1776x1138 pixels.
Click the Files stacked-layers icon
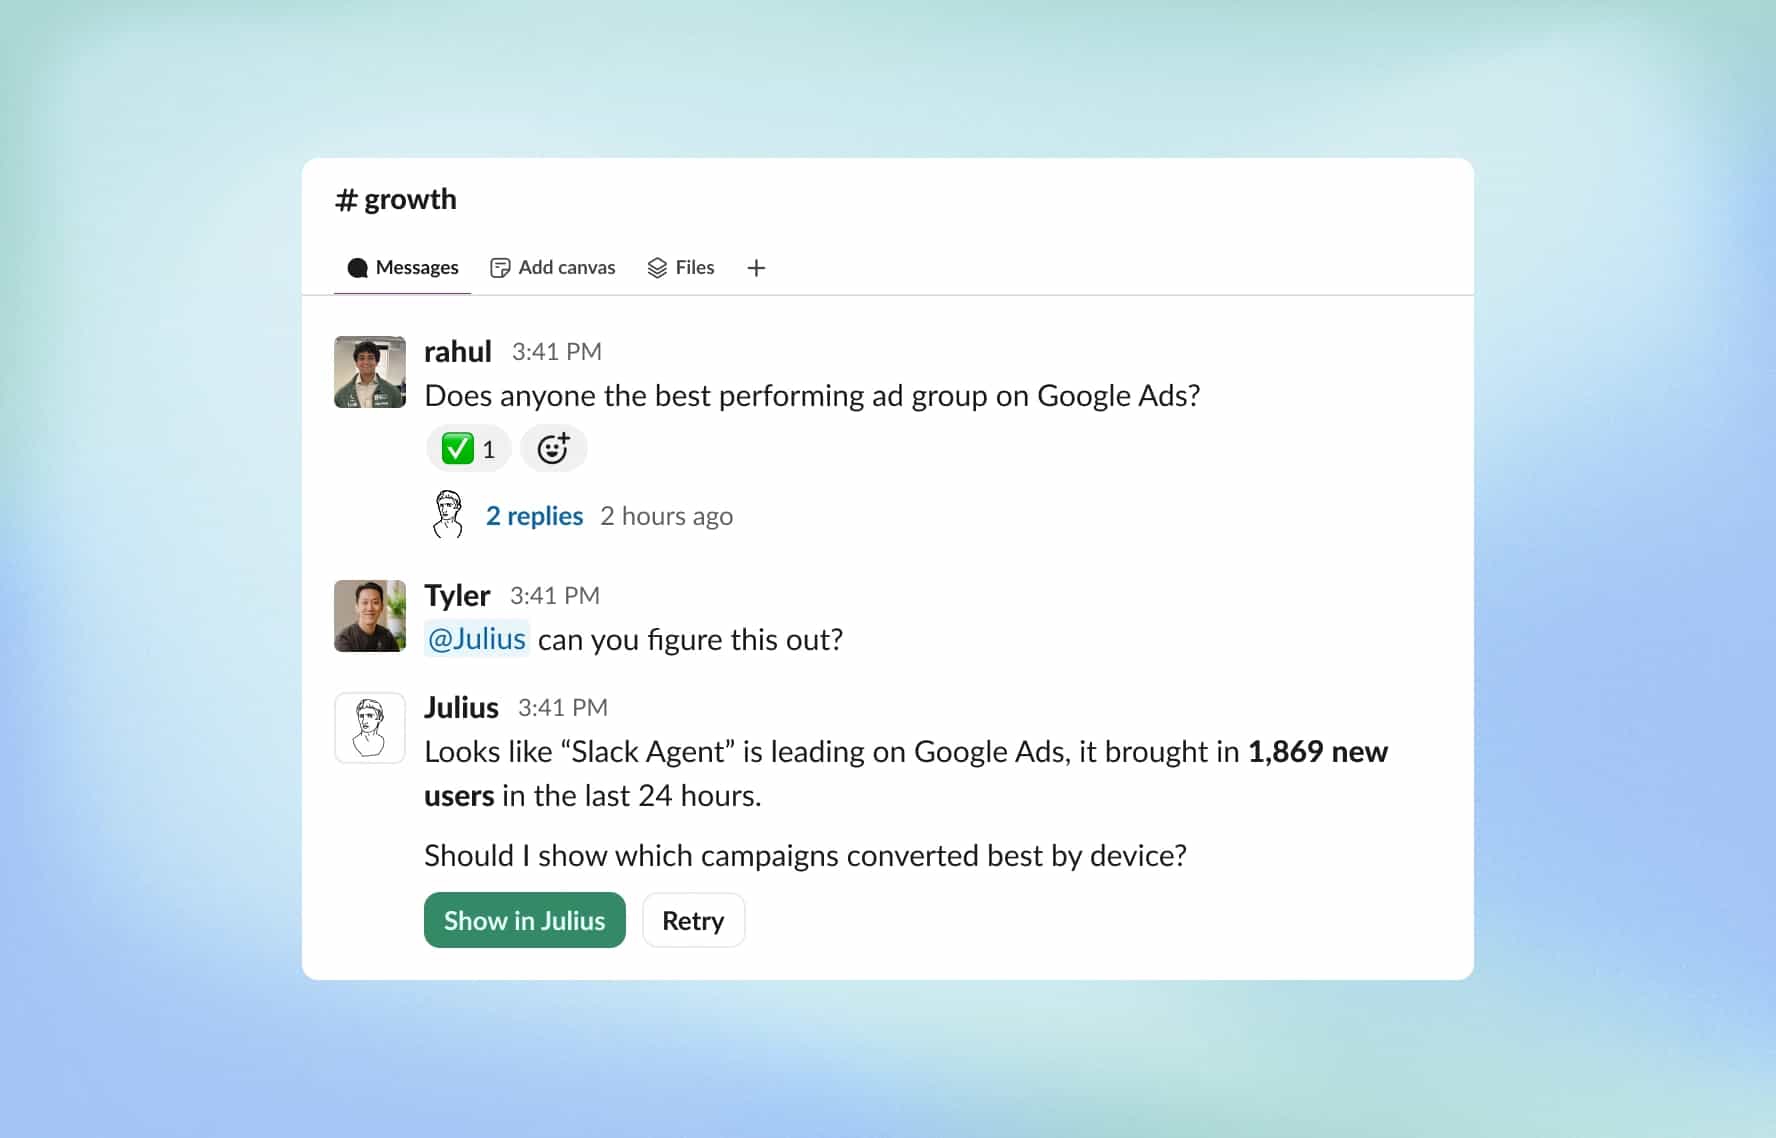point(656,267)
